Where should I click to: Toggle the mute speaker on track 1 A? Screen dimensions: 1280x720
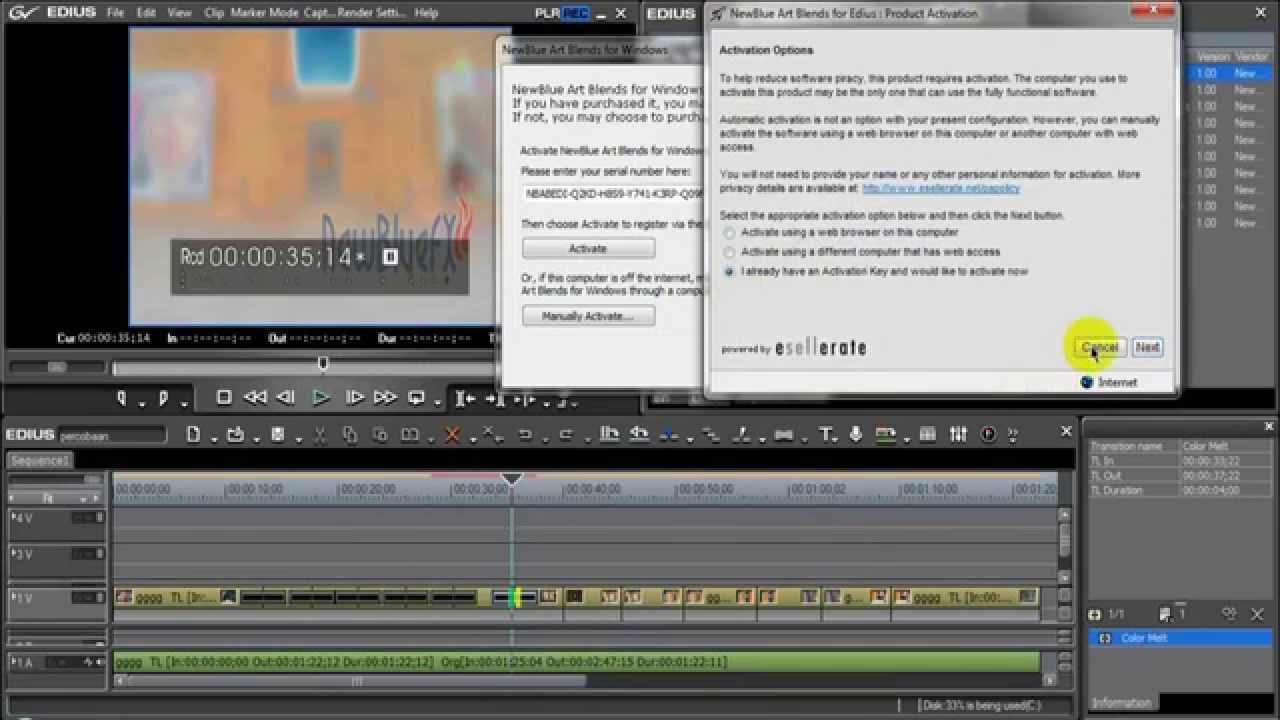tap(99, 662)
